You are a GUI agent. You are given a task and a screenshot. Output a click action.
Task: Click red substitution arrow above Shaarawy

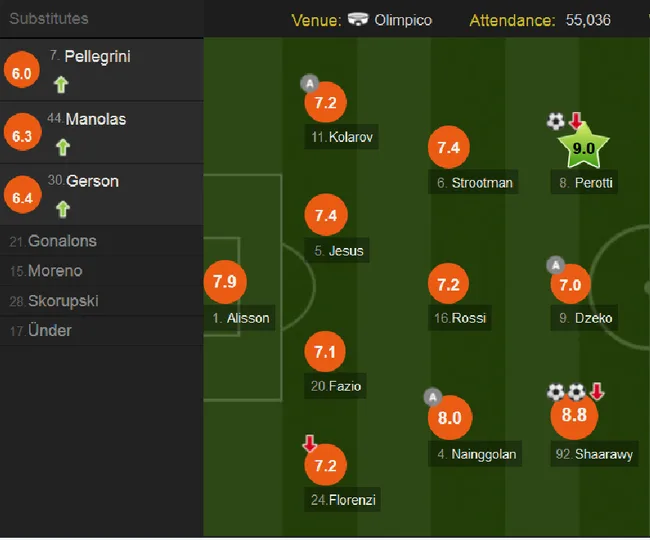click(x=597, y=391)
